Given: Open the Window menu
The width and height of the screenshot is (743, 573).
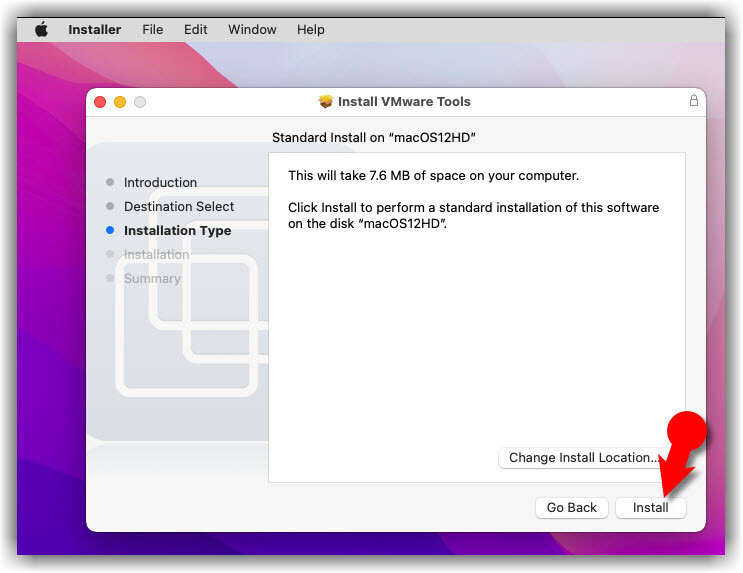Looking at the screenshot, I should click(252, 29).
